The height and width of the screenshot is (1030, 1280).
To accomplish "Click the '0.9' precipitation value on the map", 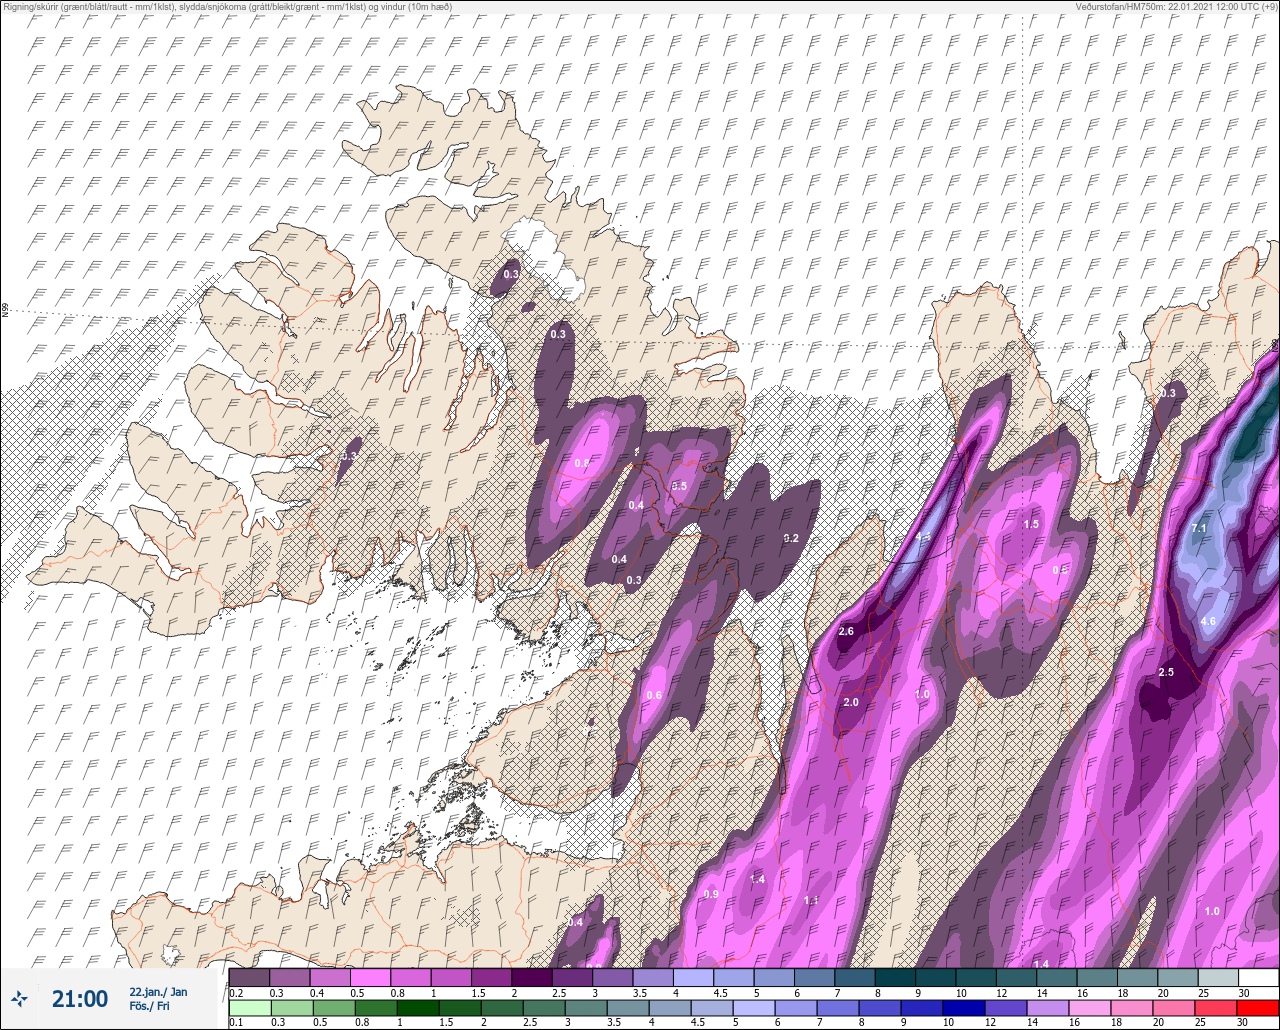I will (x=711, y=893).
